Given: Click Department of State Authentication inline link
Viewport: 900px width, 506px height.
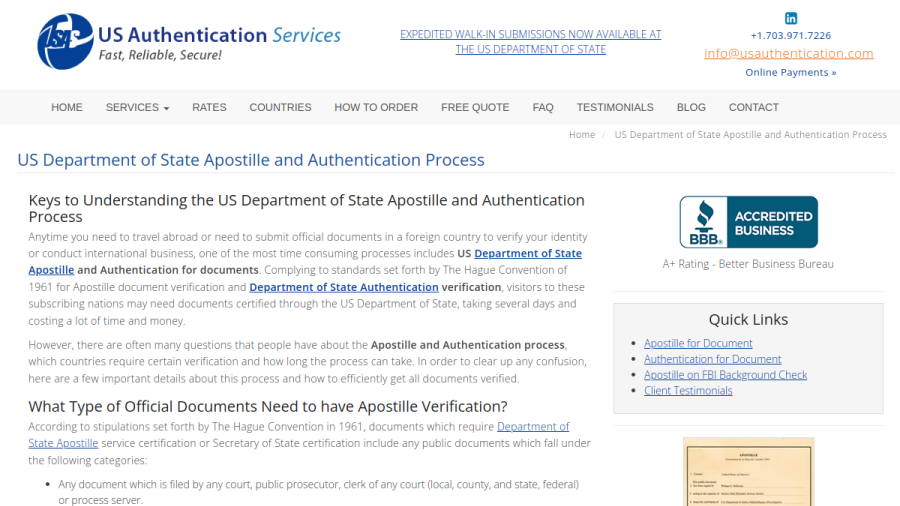Looking at the screenshot, I should coord(344,287).
